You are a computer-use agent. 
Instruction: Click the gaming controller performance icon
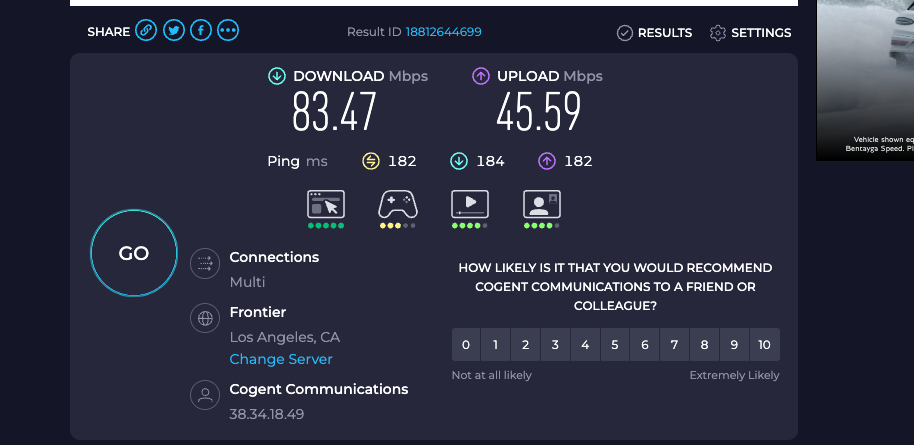397,204
